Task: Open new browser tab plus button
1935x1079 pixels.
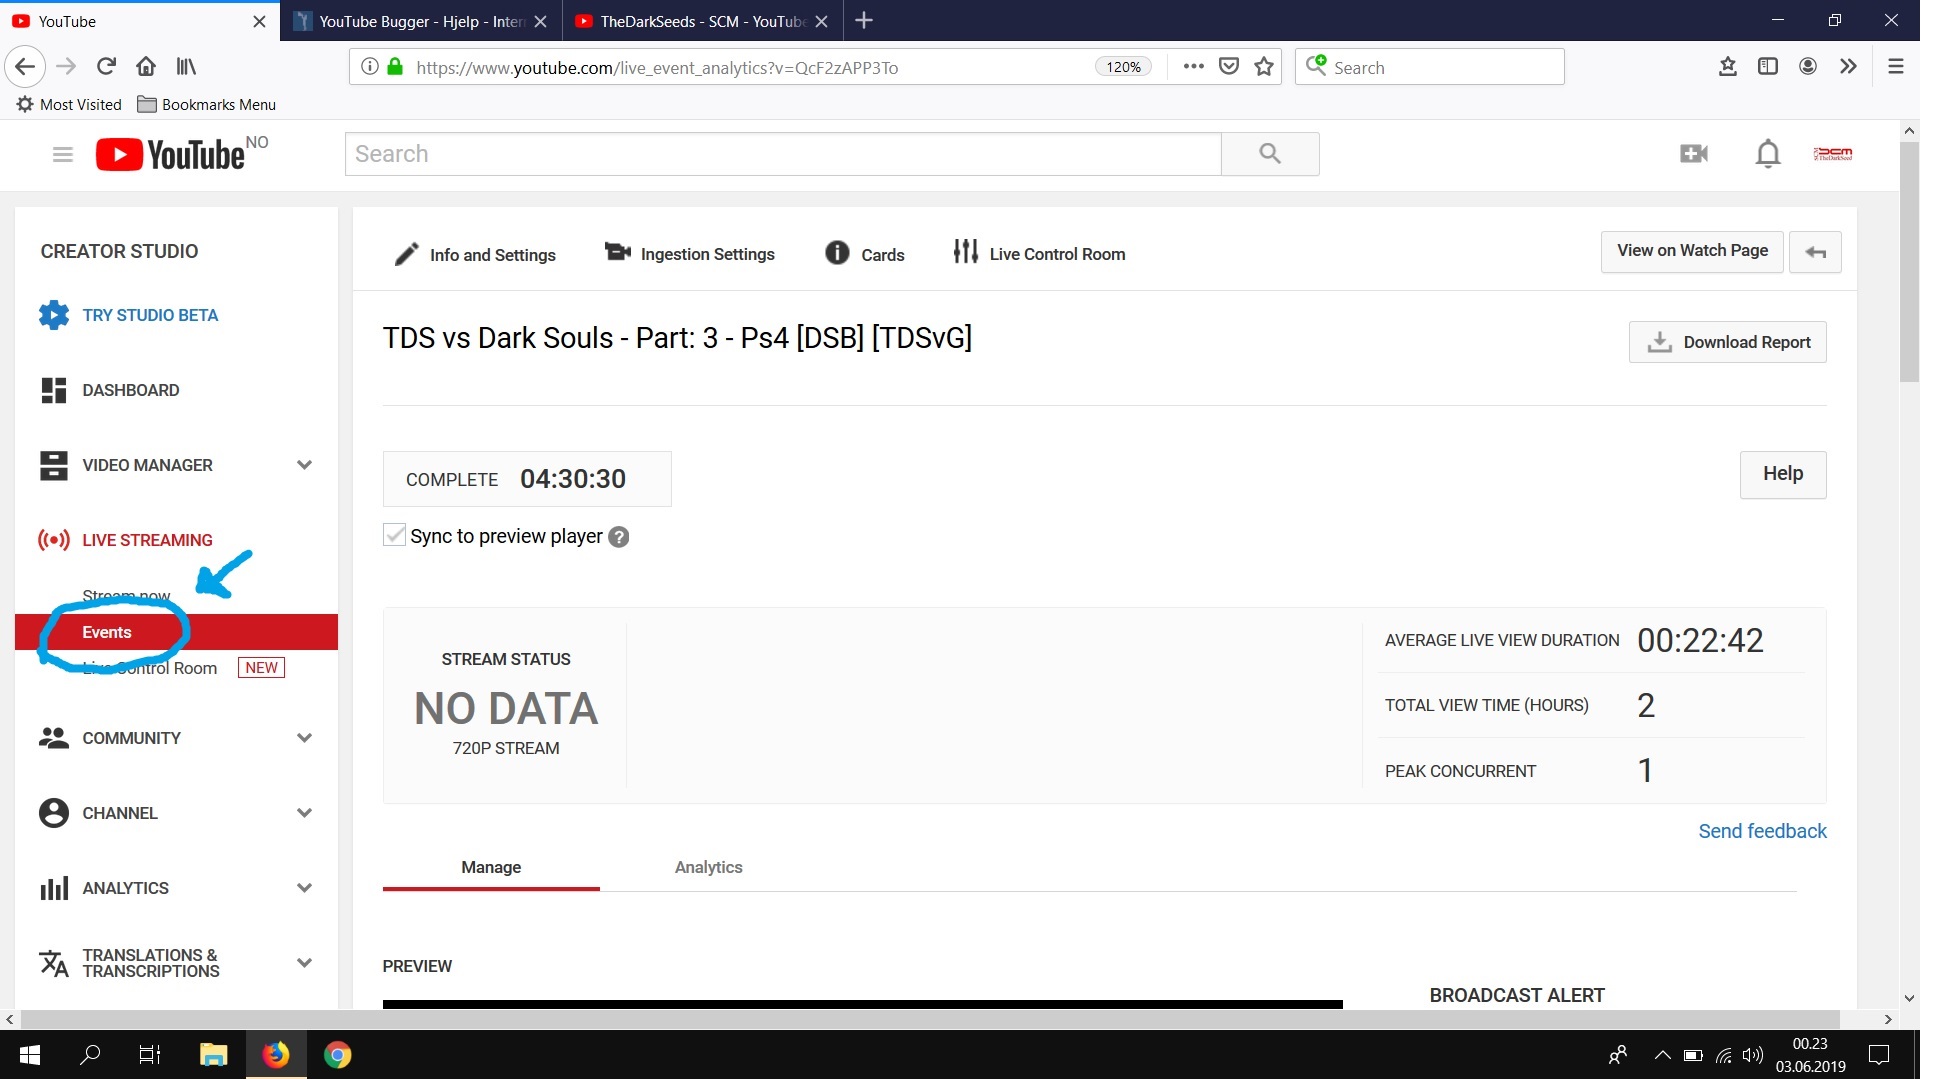Action: [865, 21]
